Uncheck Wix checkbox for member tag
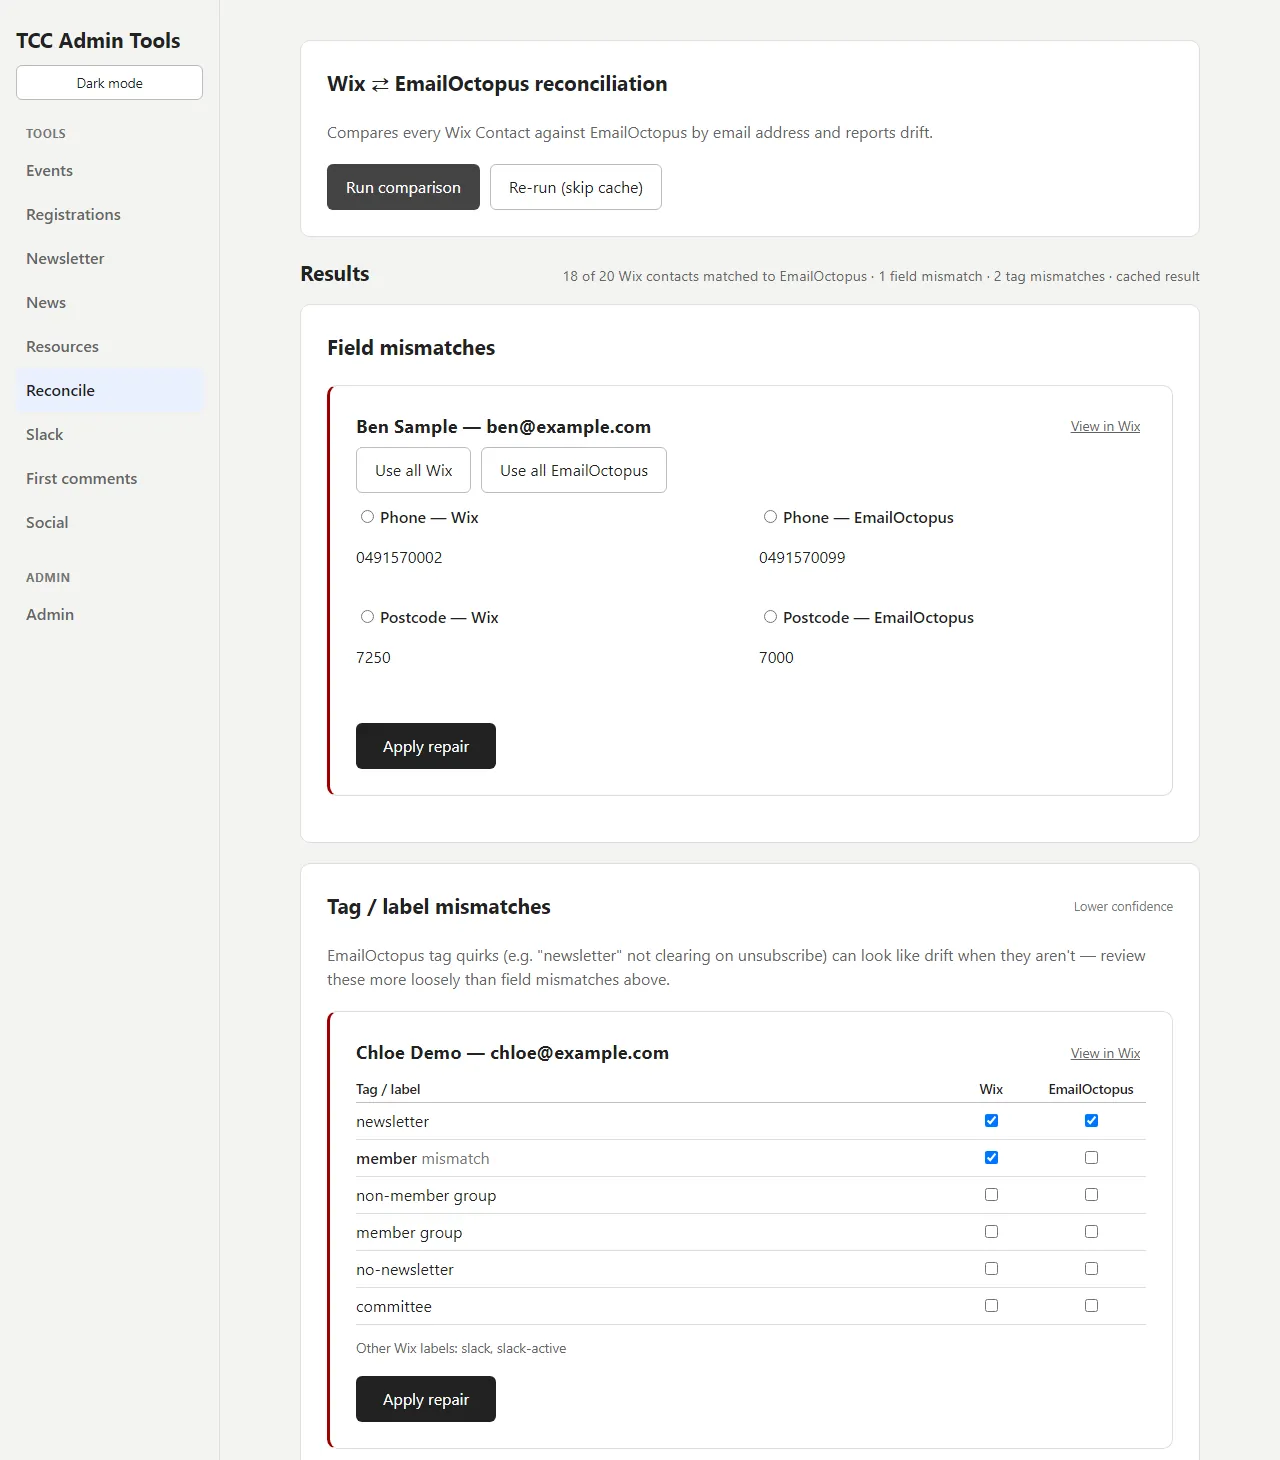1280x1460 pixels. coord(991,1158)
